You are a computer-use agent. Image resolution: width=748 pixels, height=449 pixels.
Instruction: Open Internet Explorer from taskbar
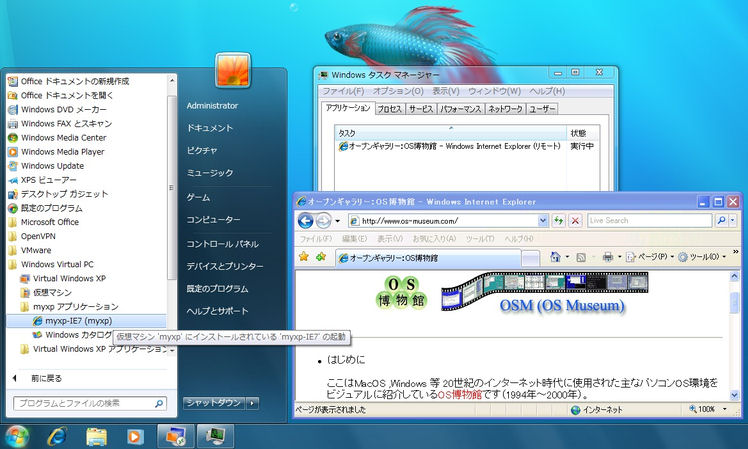pos(57,436)
